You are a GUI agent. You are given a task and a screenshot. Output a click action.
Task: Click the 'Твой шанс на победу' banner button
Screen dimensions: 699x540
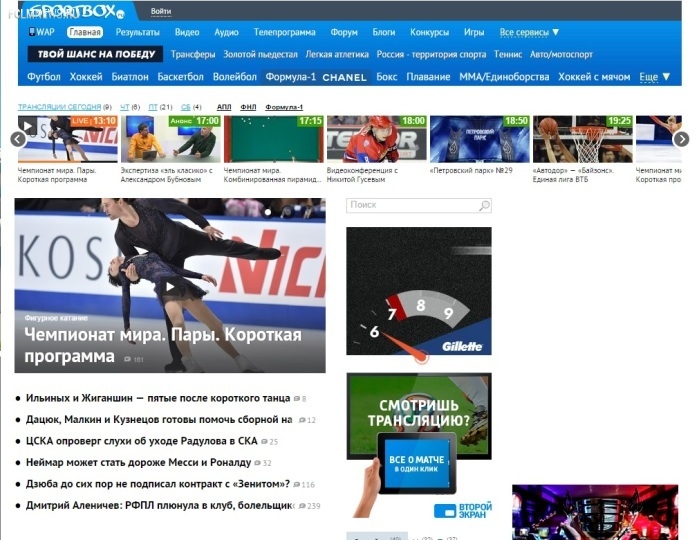95,54
